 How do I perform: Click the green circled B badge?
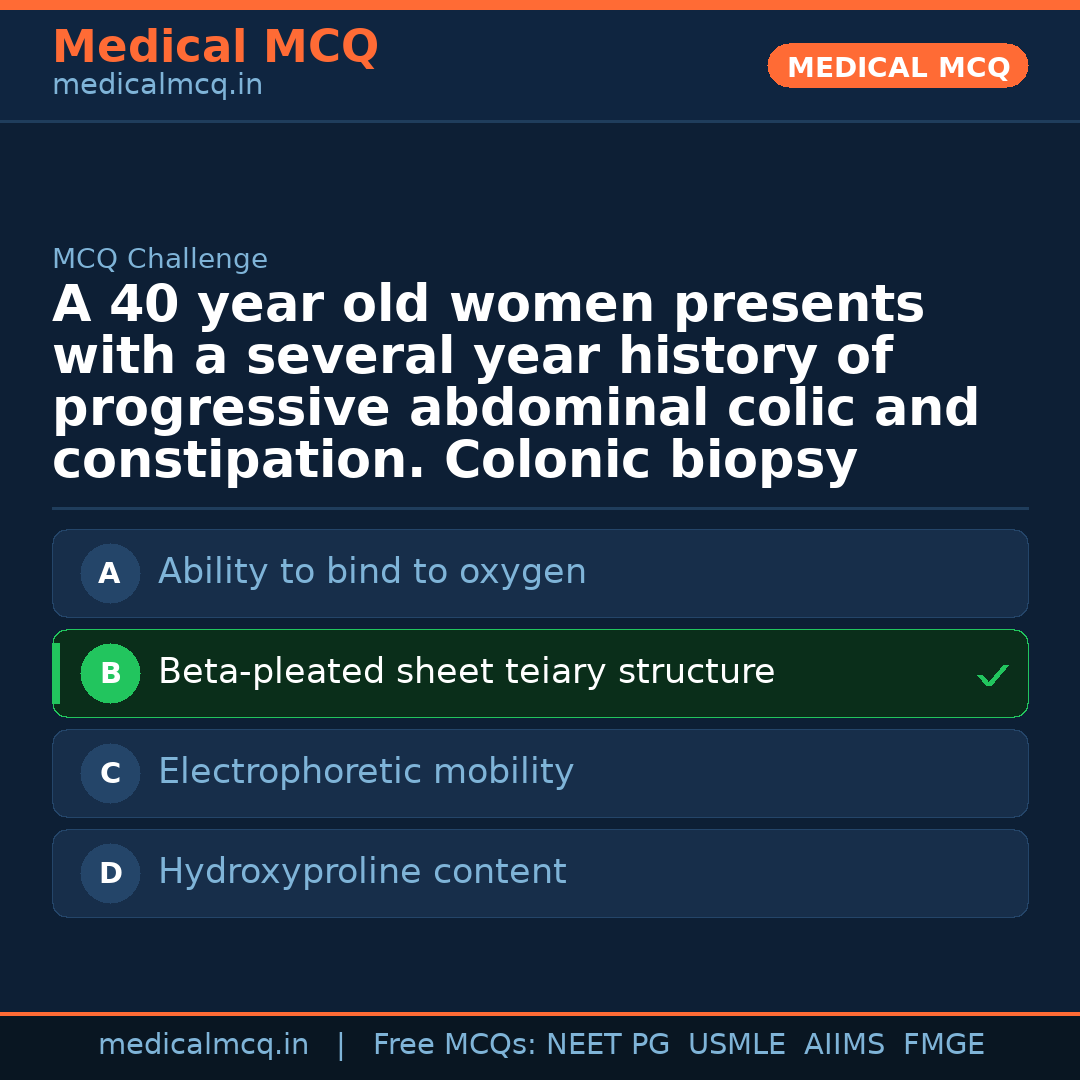pos(110,674)
